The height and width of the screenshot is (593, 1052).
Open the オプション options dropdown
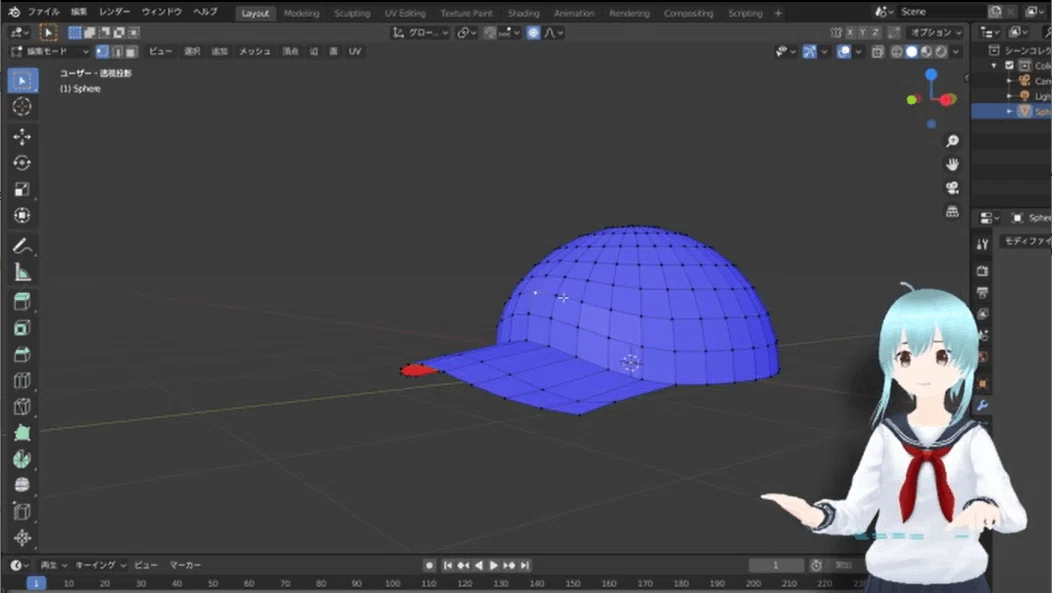936,32
